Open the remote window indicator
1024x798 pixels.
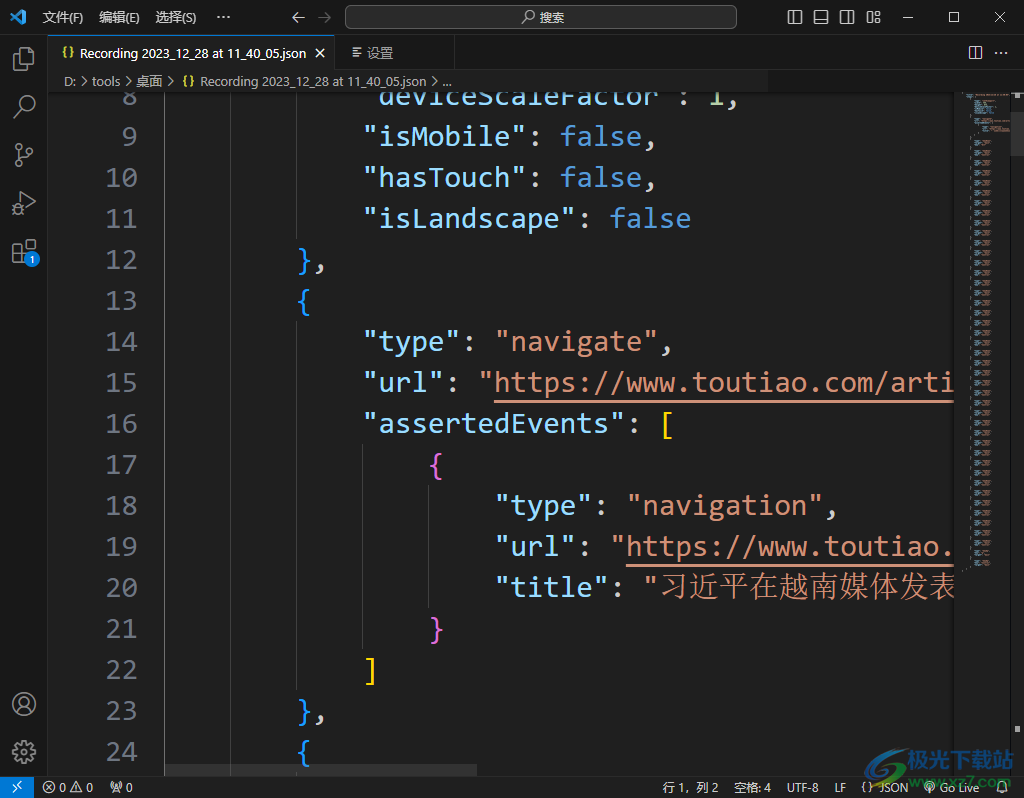[x=17, y=787]
